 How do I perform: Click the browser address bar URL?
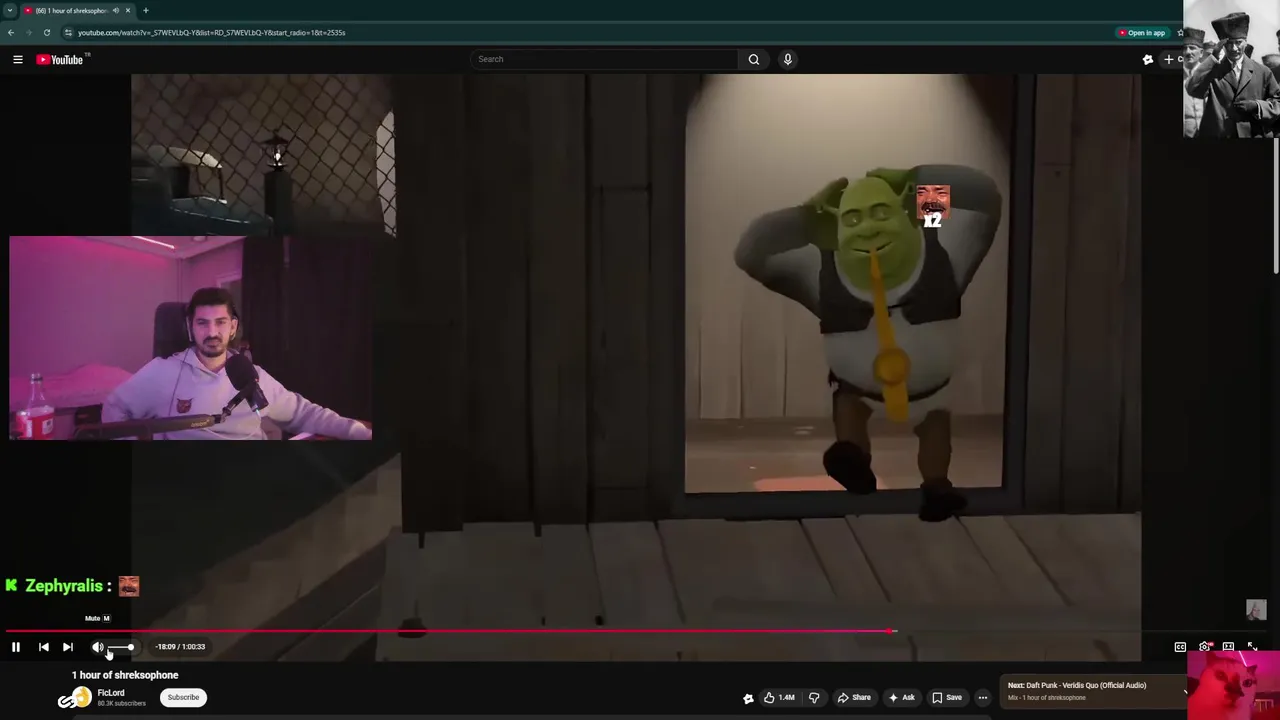point(212,33)
